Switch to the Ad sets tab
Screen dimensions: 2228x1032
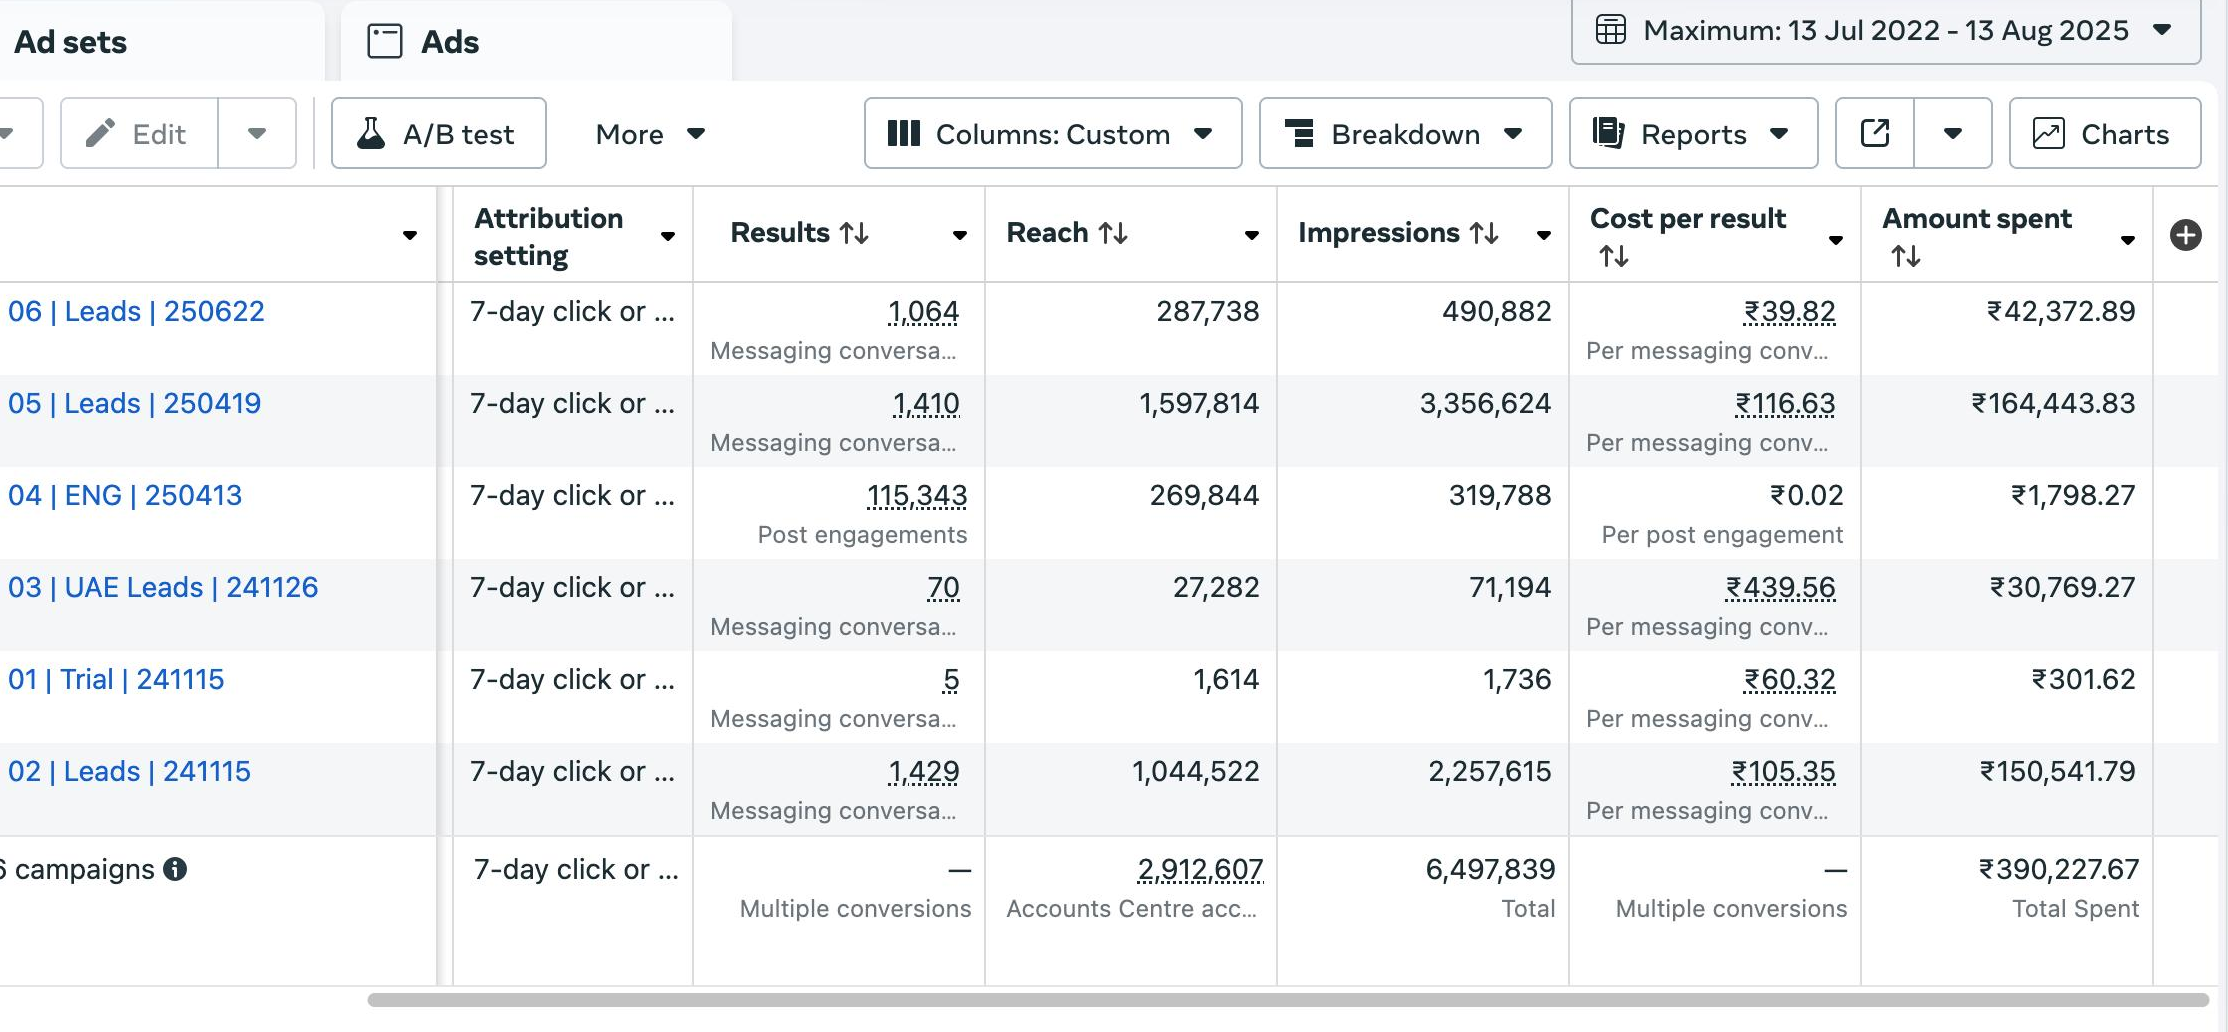70,42
